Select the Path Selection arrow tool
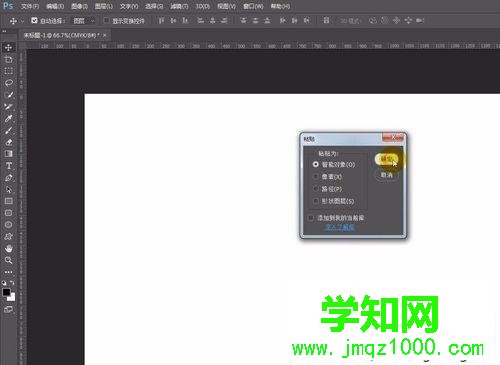500x365 pixels. coord(8,189)
